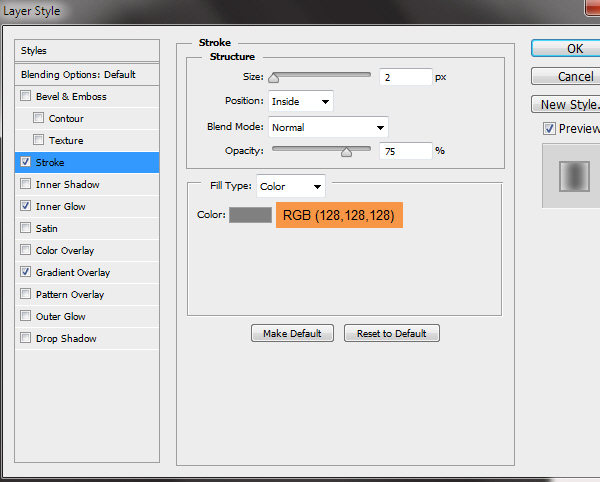Open the Position dropdown set to Inside

300,101
